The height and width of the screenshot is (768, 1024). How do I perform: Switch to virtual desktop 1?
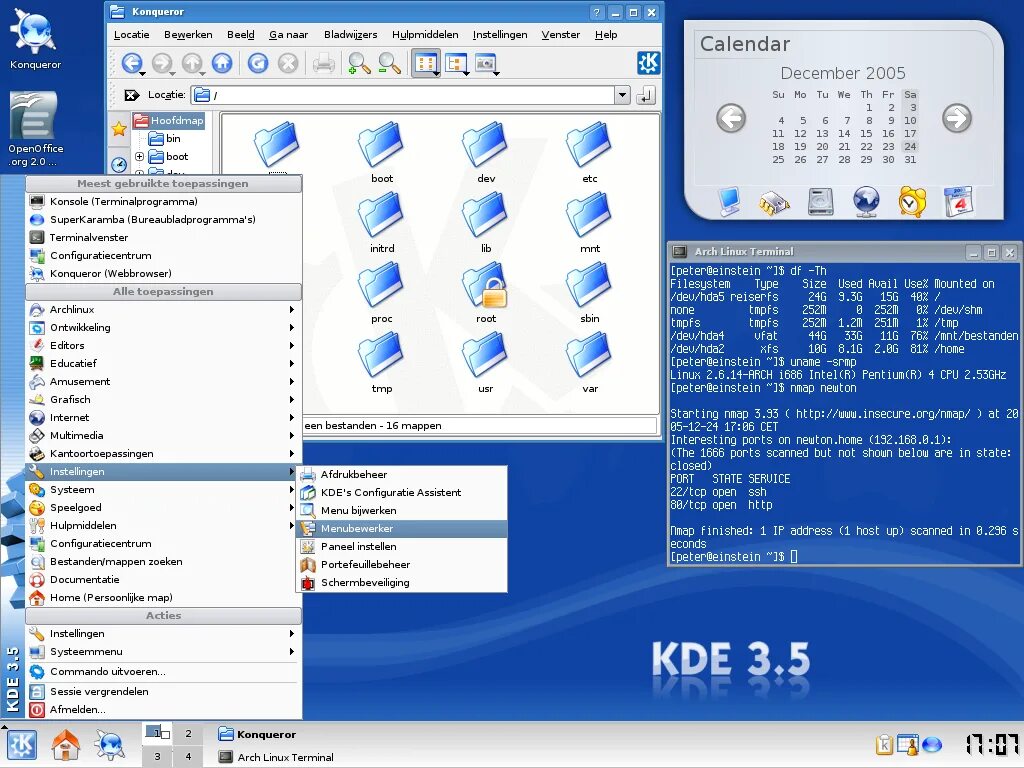pos(157,733)
